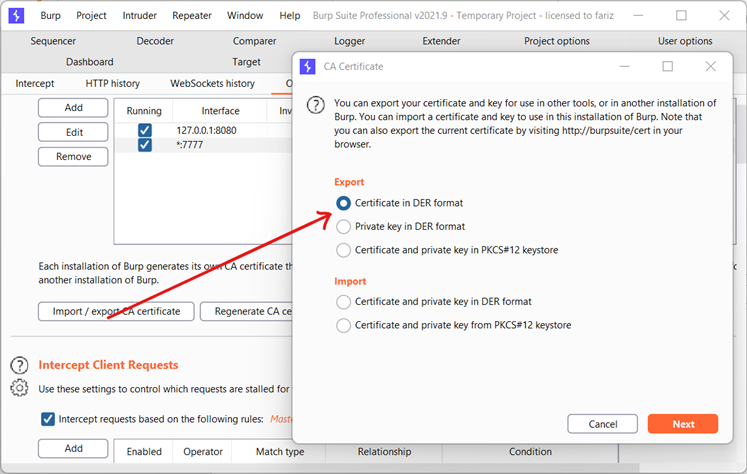Minimize the CA Certificate dialog
The height and width of the screenshot is (474, 747).
click(x=625, y=66)
